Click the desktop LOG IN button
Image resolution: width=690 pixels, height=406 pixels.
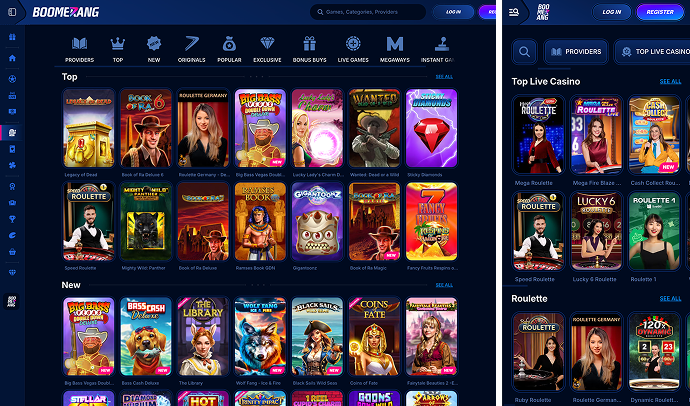(x=453, y=12)
